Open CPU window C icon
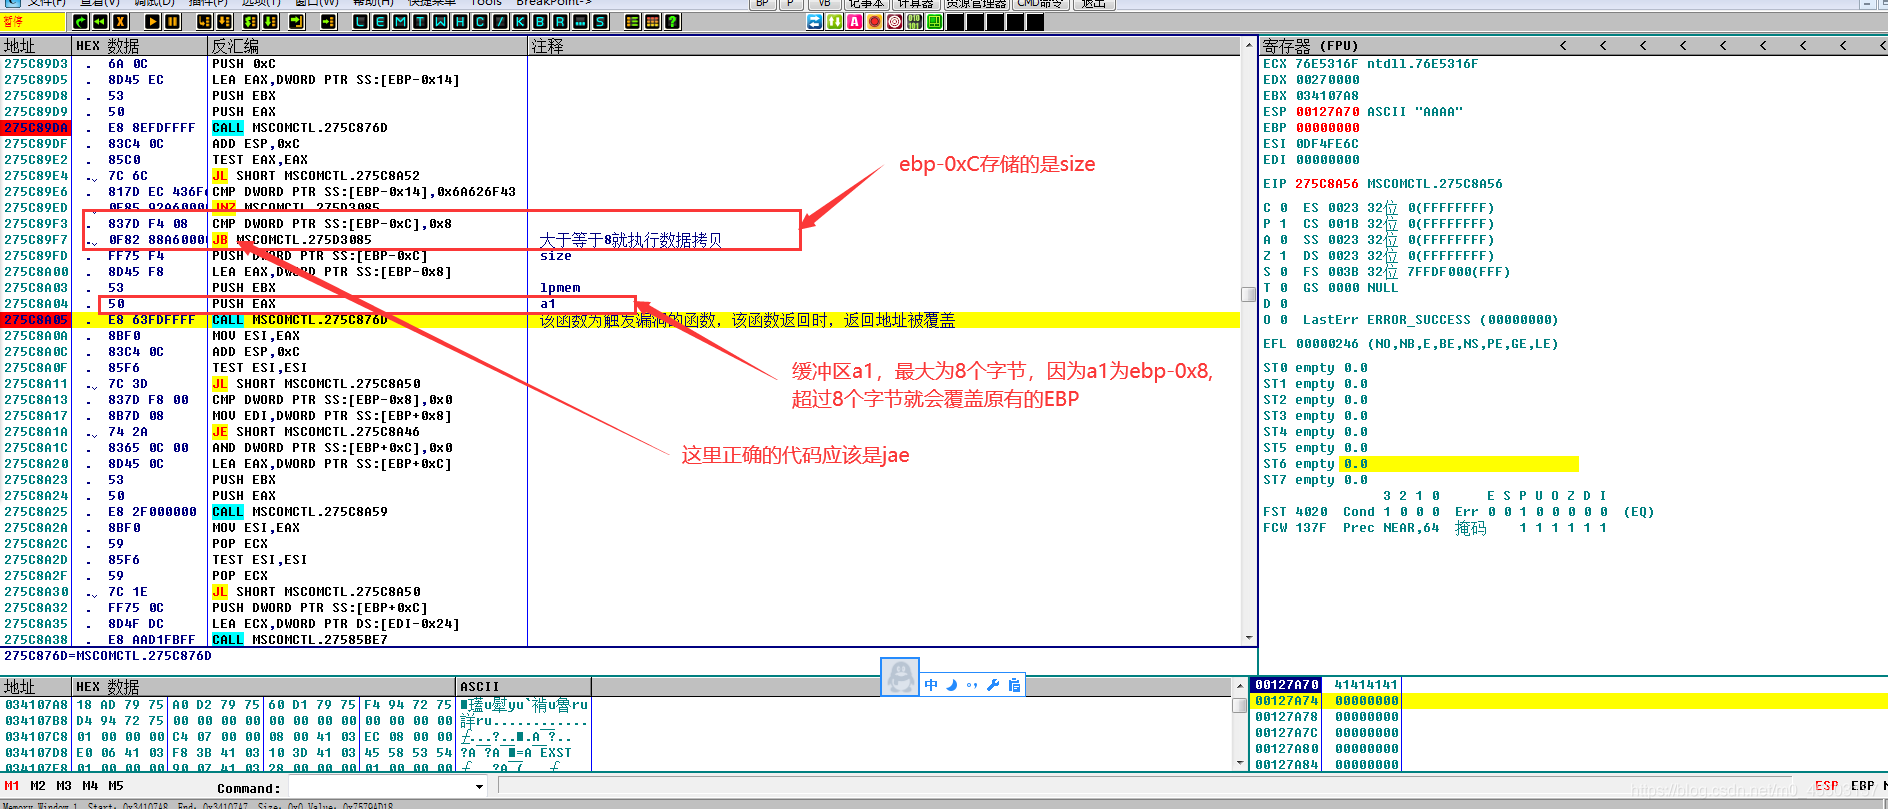Viewport: 1888px width, 809px height. tap(480, 22)
